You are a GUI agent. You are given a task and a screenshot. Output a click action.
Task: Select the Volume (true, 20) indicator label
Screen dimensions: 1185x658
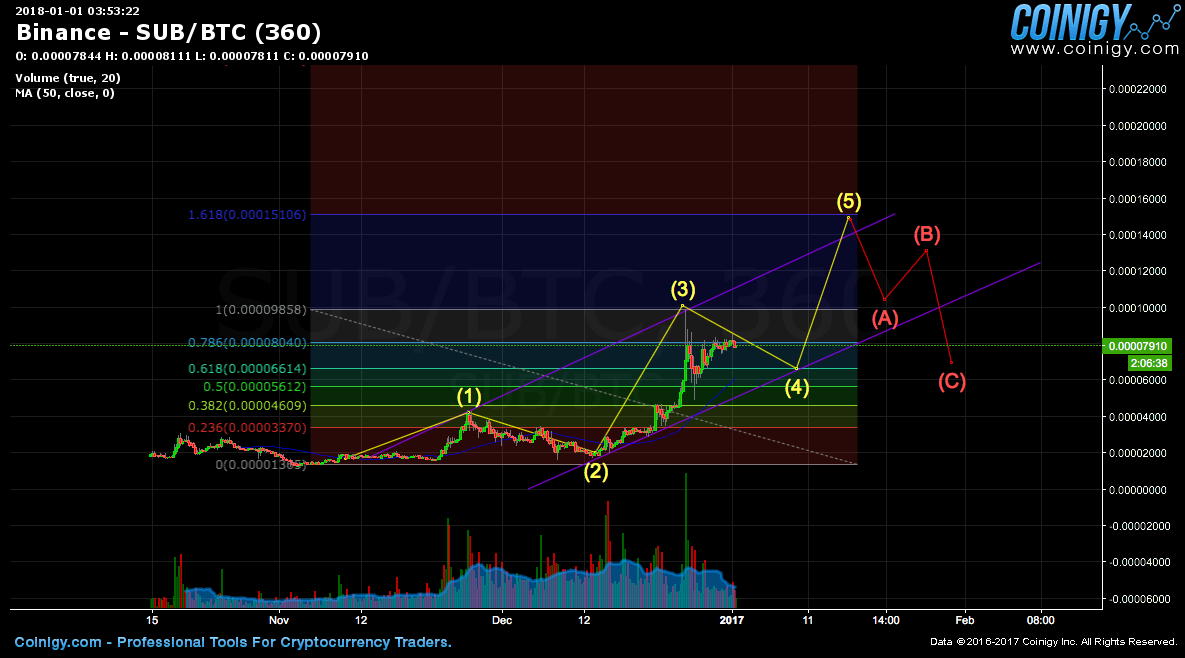(68, 78)
